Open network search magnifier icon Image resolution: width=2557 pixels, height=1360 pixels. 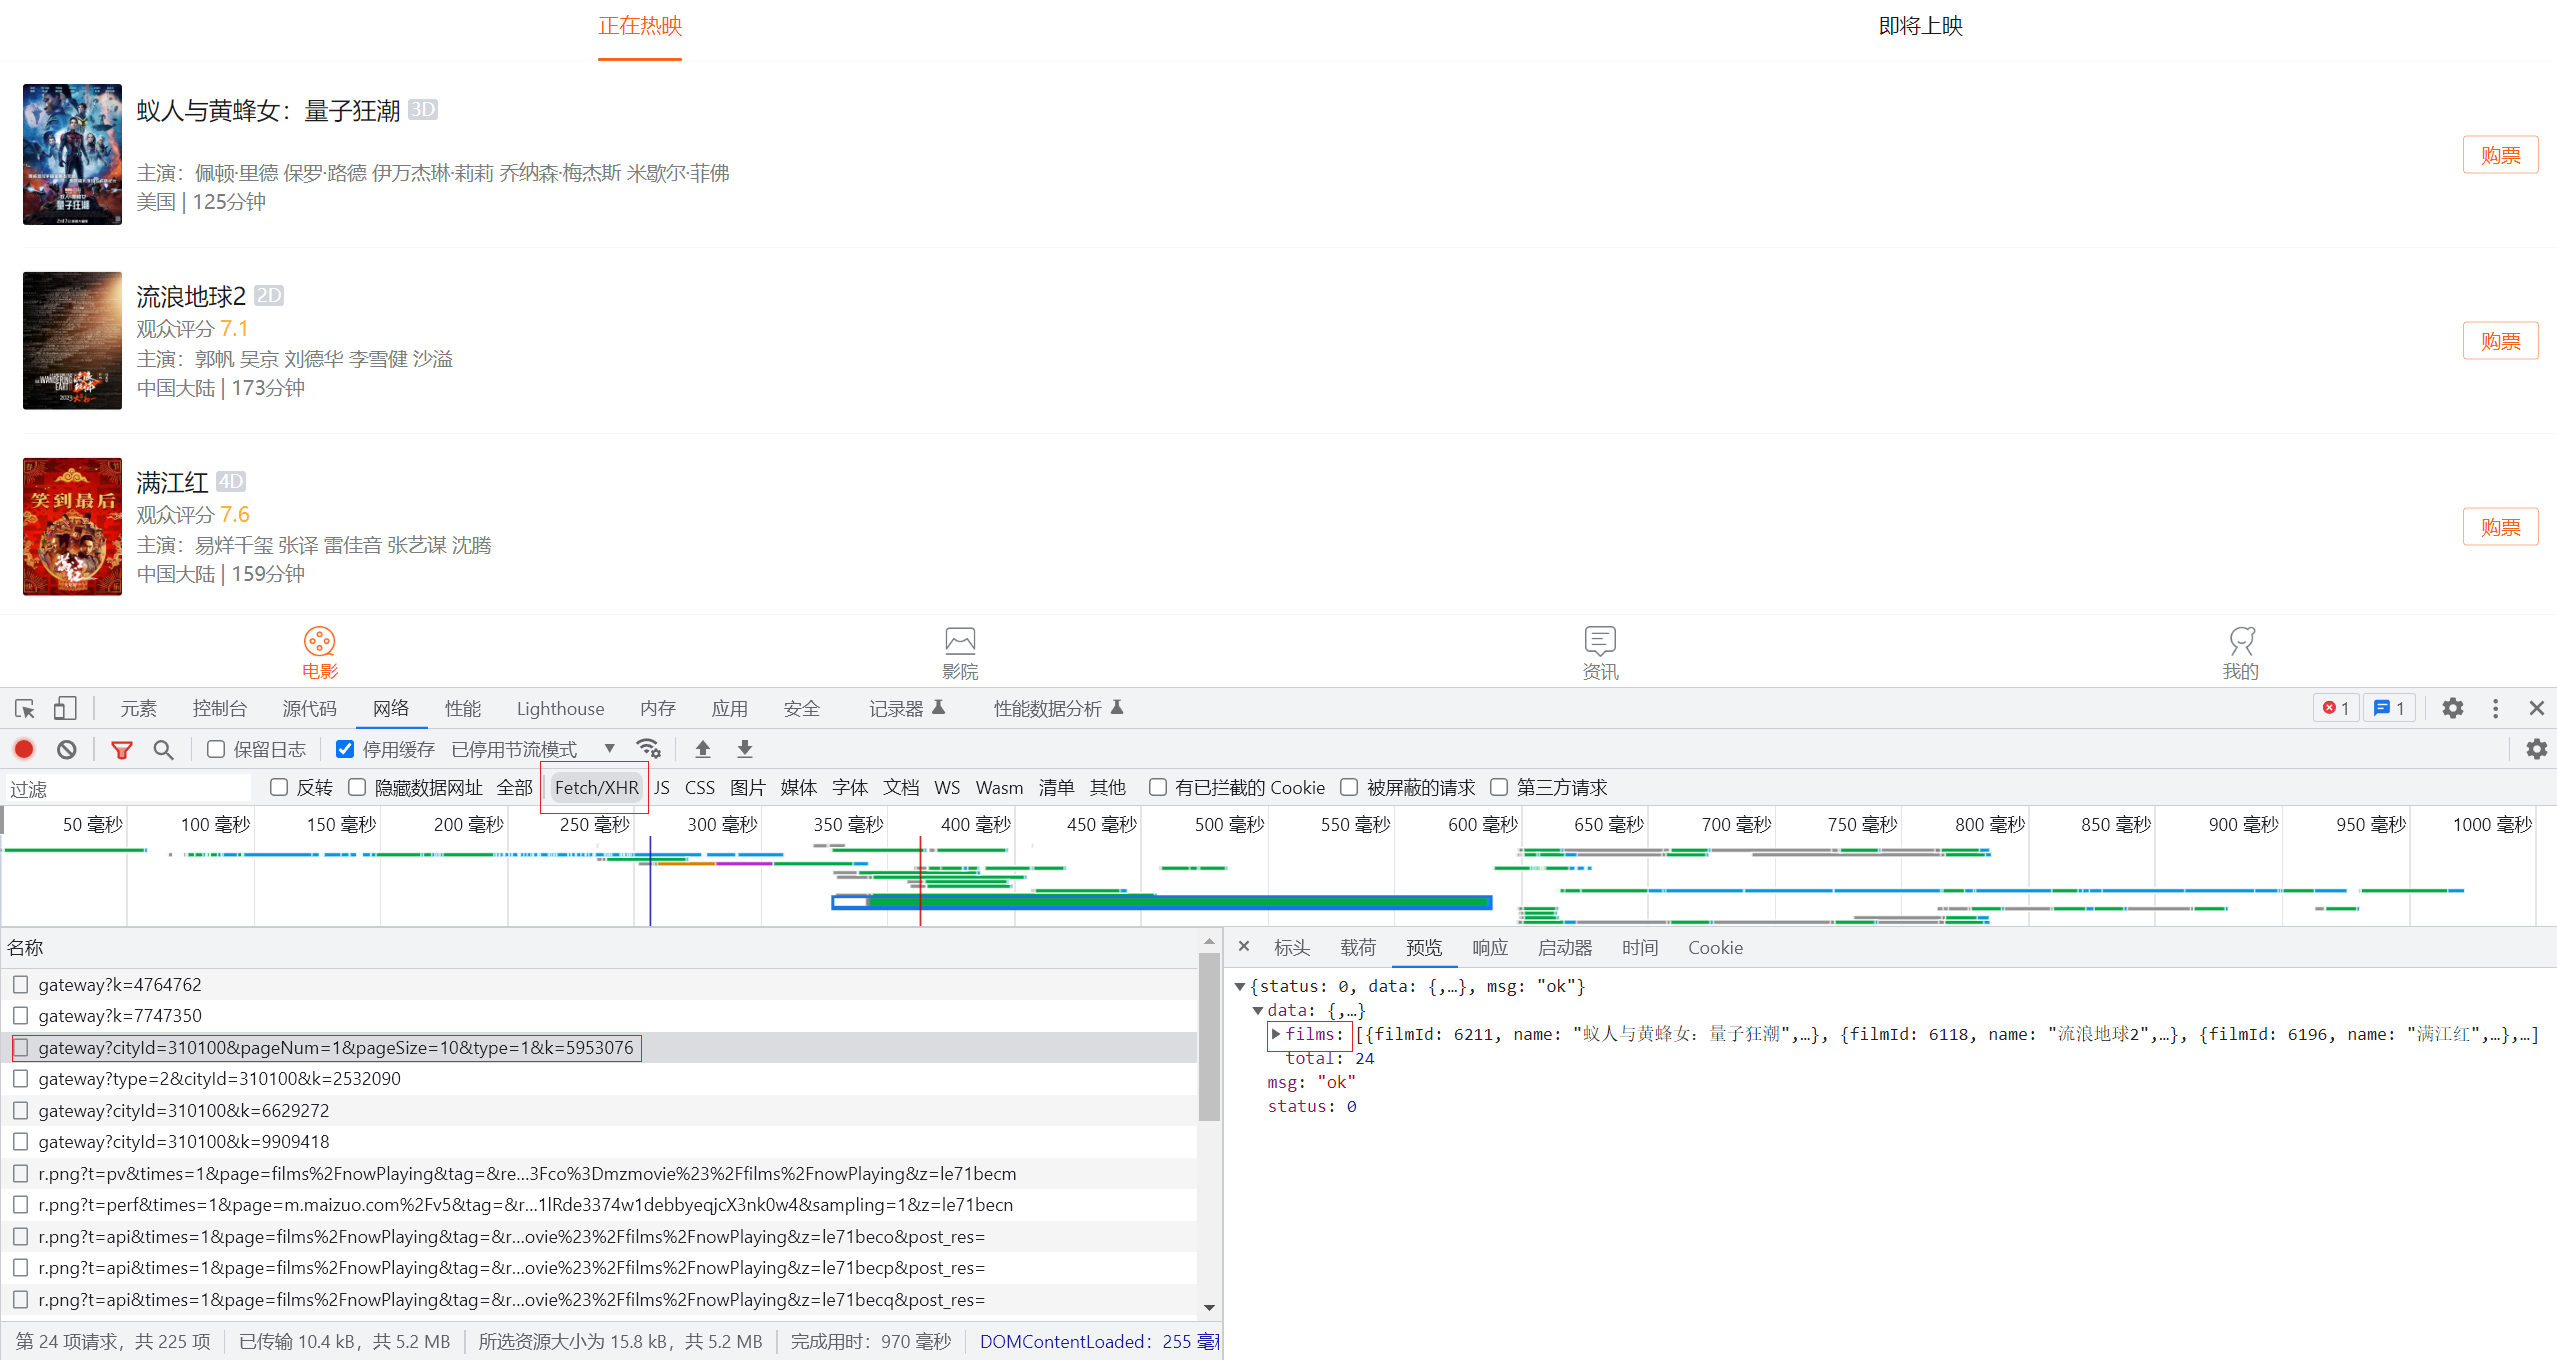click(x=163, y=749)
